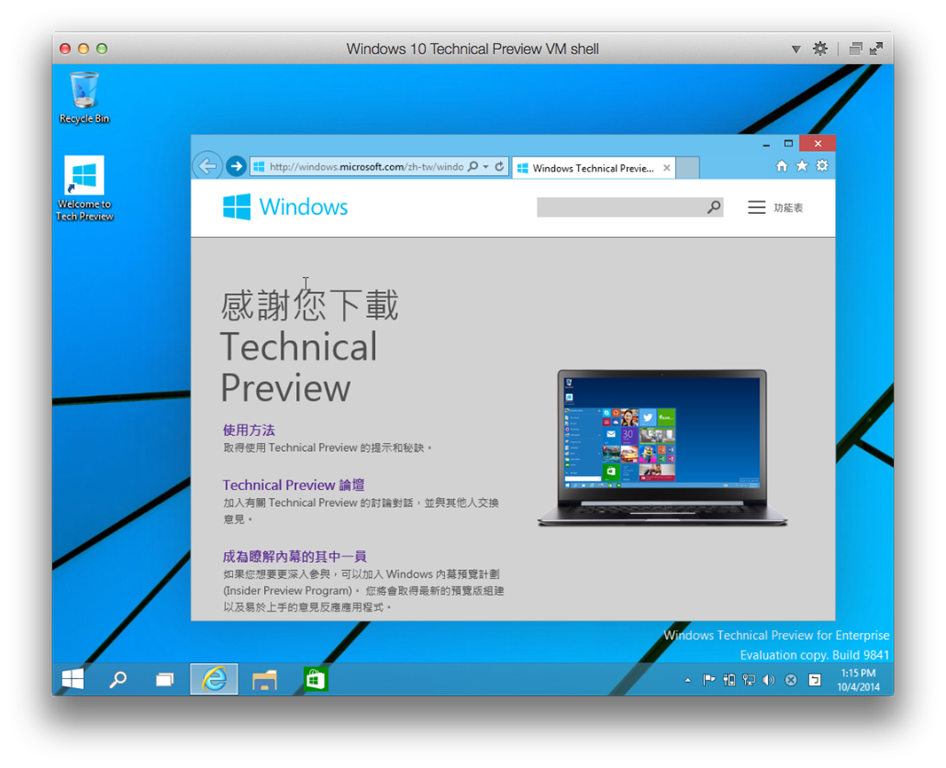
Task: Click the website search magnifier icon
Action: 714,207
